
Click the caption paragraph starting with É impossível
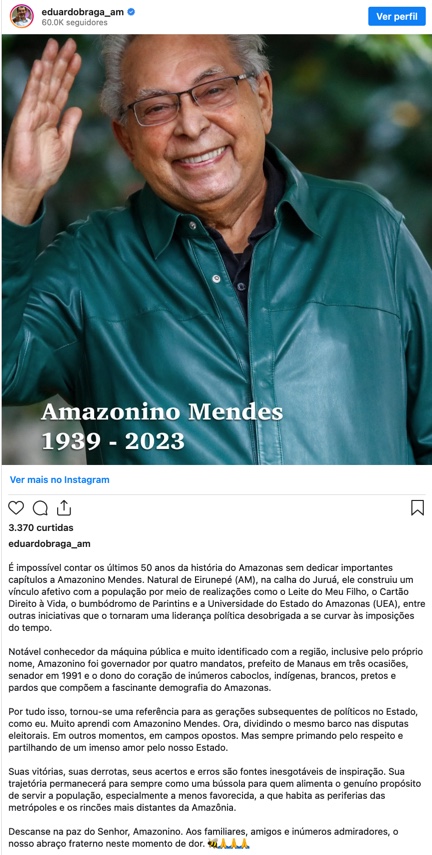[x=214, y=598]
